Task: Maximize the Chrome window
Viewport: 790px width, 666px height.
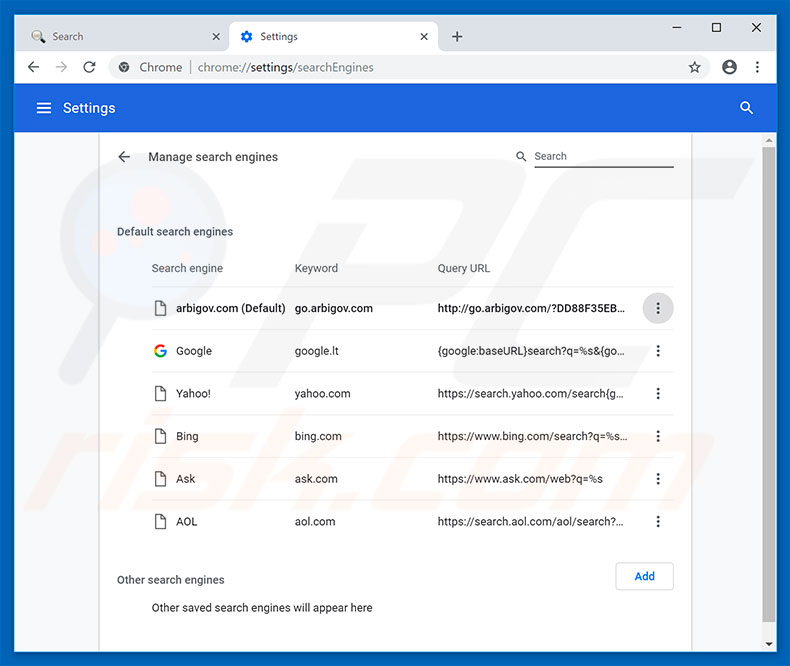Action: [x=716, y=27]
